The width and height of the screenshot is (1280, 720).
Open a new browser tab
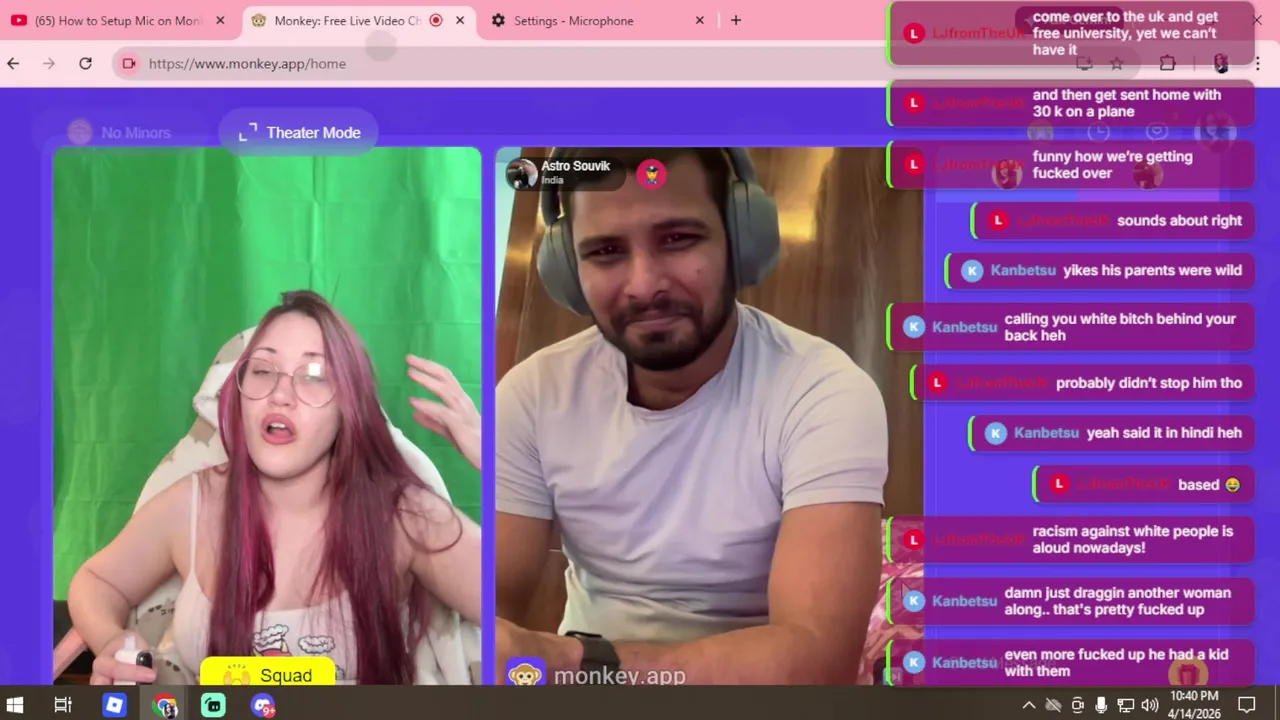tap(736, 20)
